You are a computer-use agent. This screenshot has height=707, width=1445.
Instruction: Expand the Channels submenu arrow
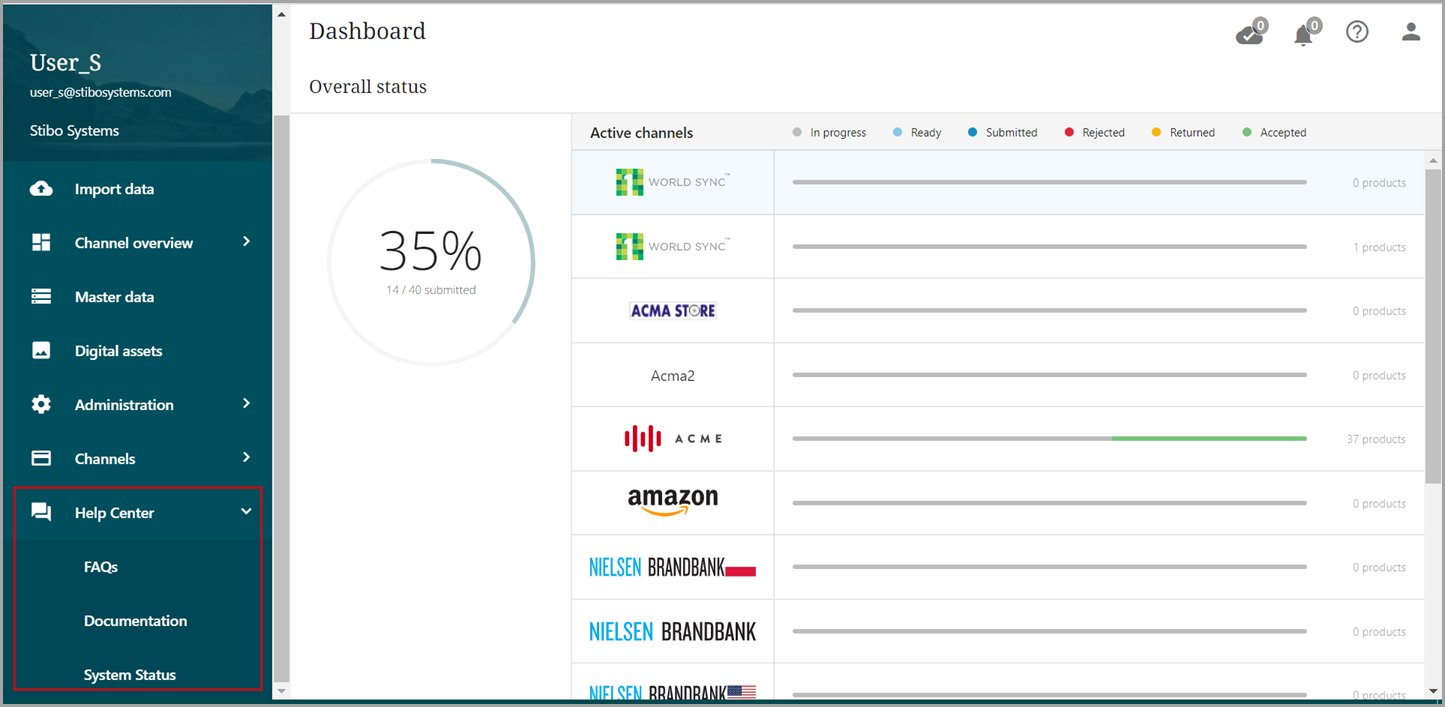tap(246, 458)
